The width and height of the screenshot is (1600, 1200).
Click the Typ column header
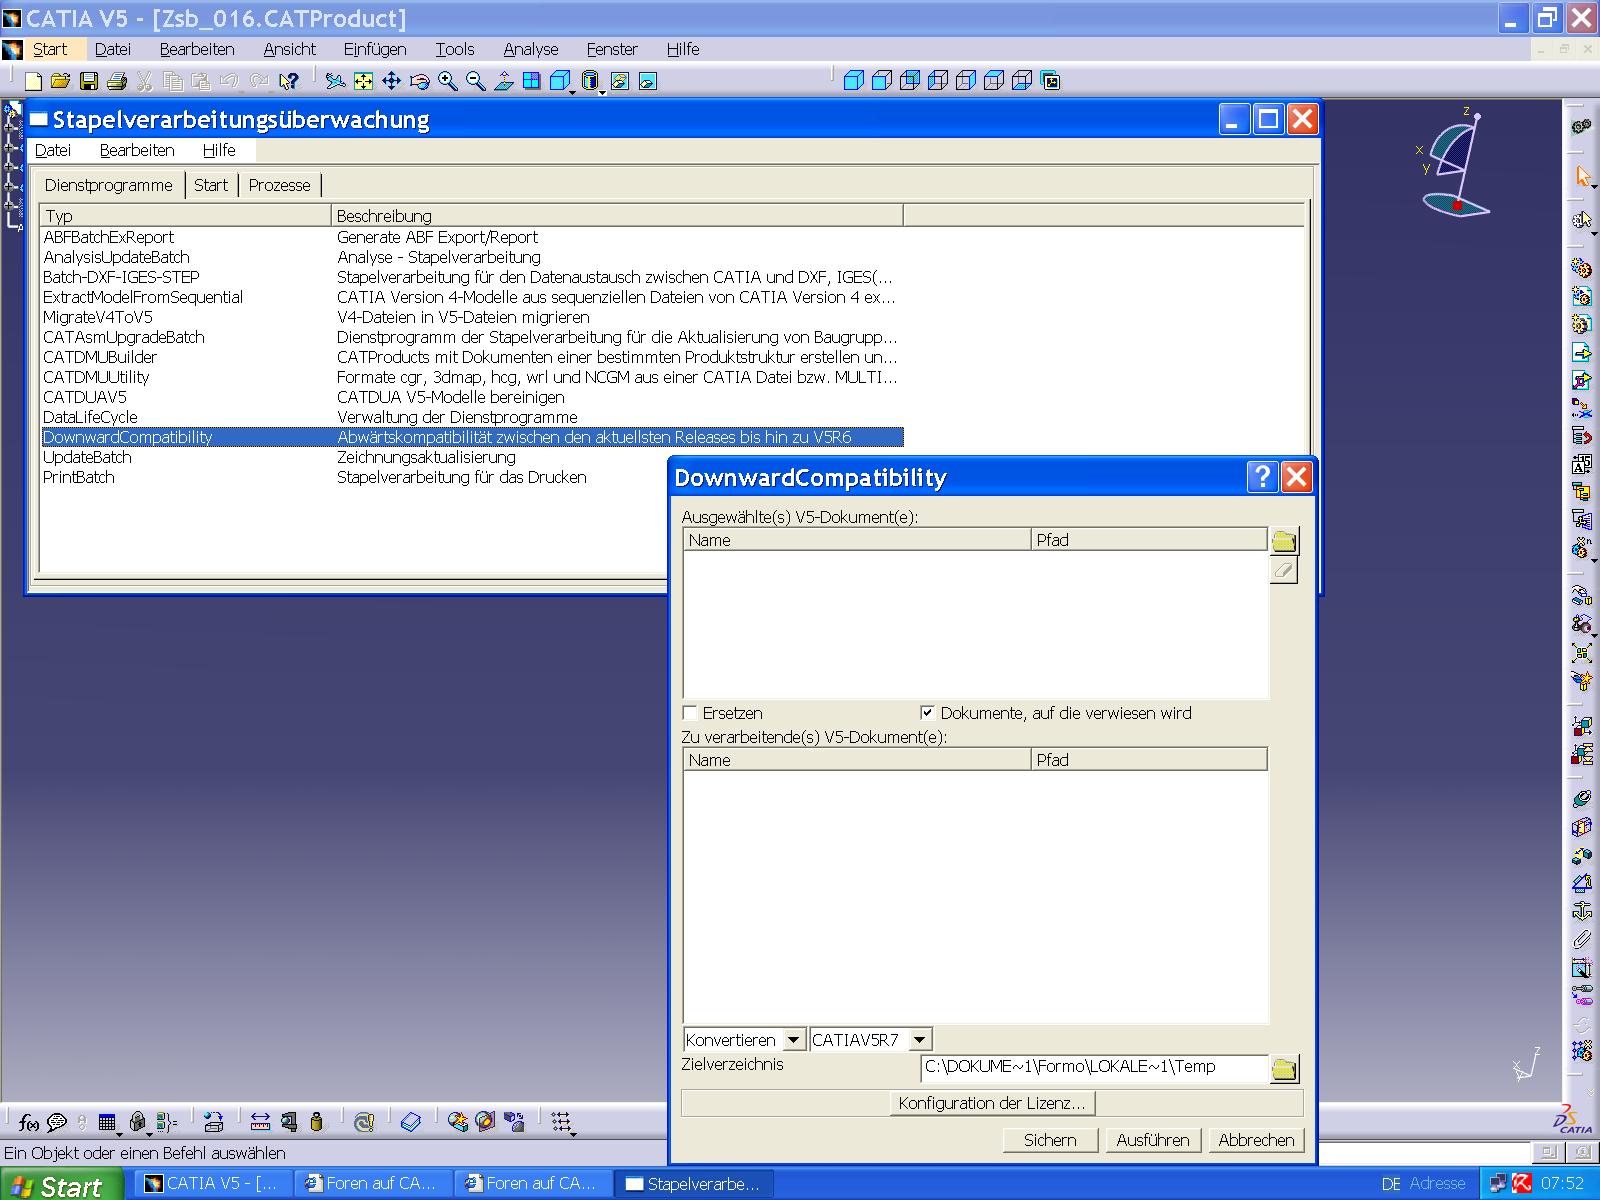point(186,216)
